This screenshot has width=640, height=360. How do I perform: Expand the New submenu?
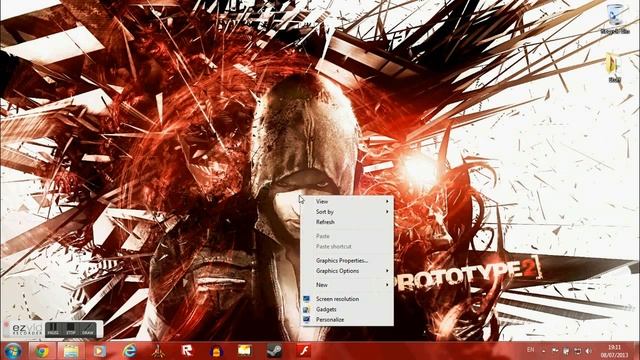tap(347, 285)
